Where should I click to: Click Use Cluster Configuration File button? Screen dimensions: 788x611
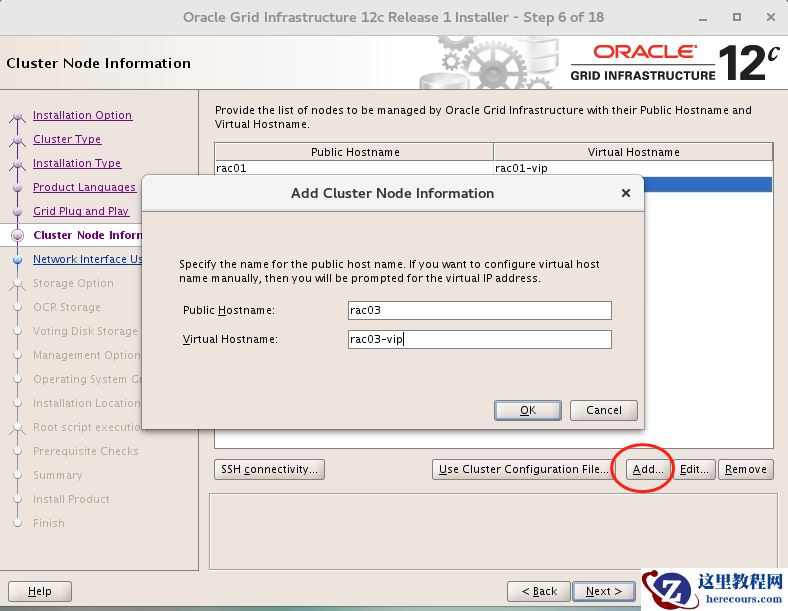pos(522,469)
